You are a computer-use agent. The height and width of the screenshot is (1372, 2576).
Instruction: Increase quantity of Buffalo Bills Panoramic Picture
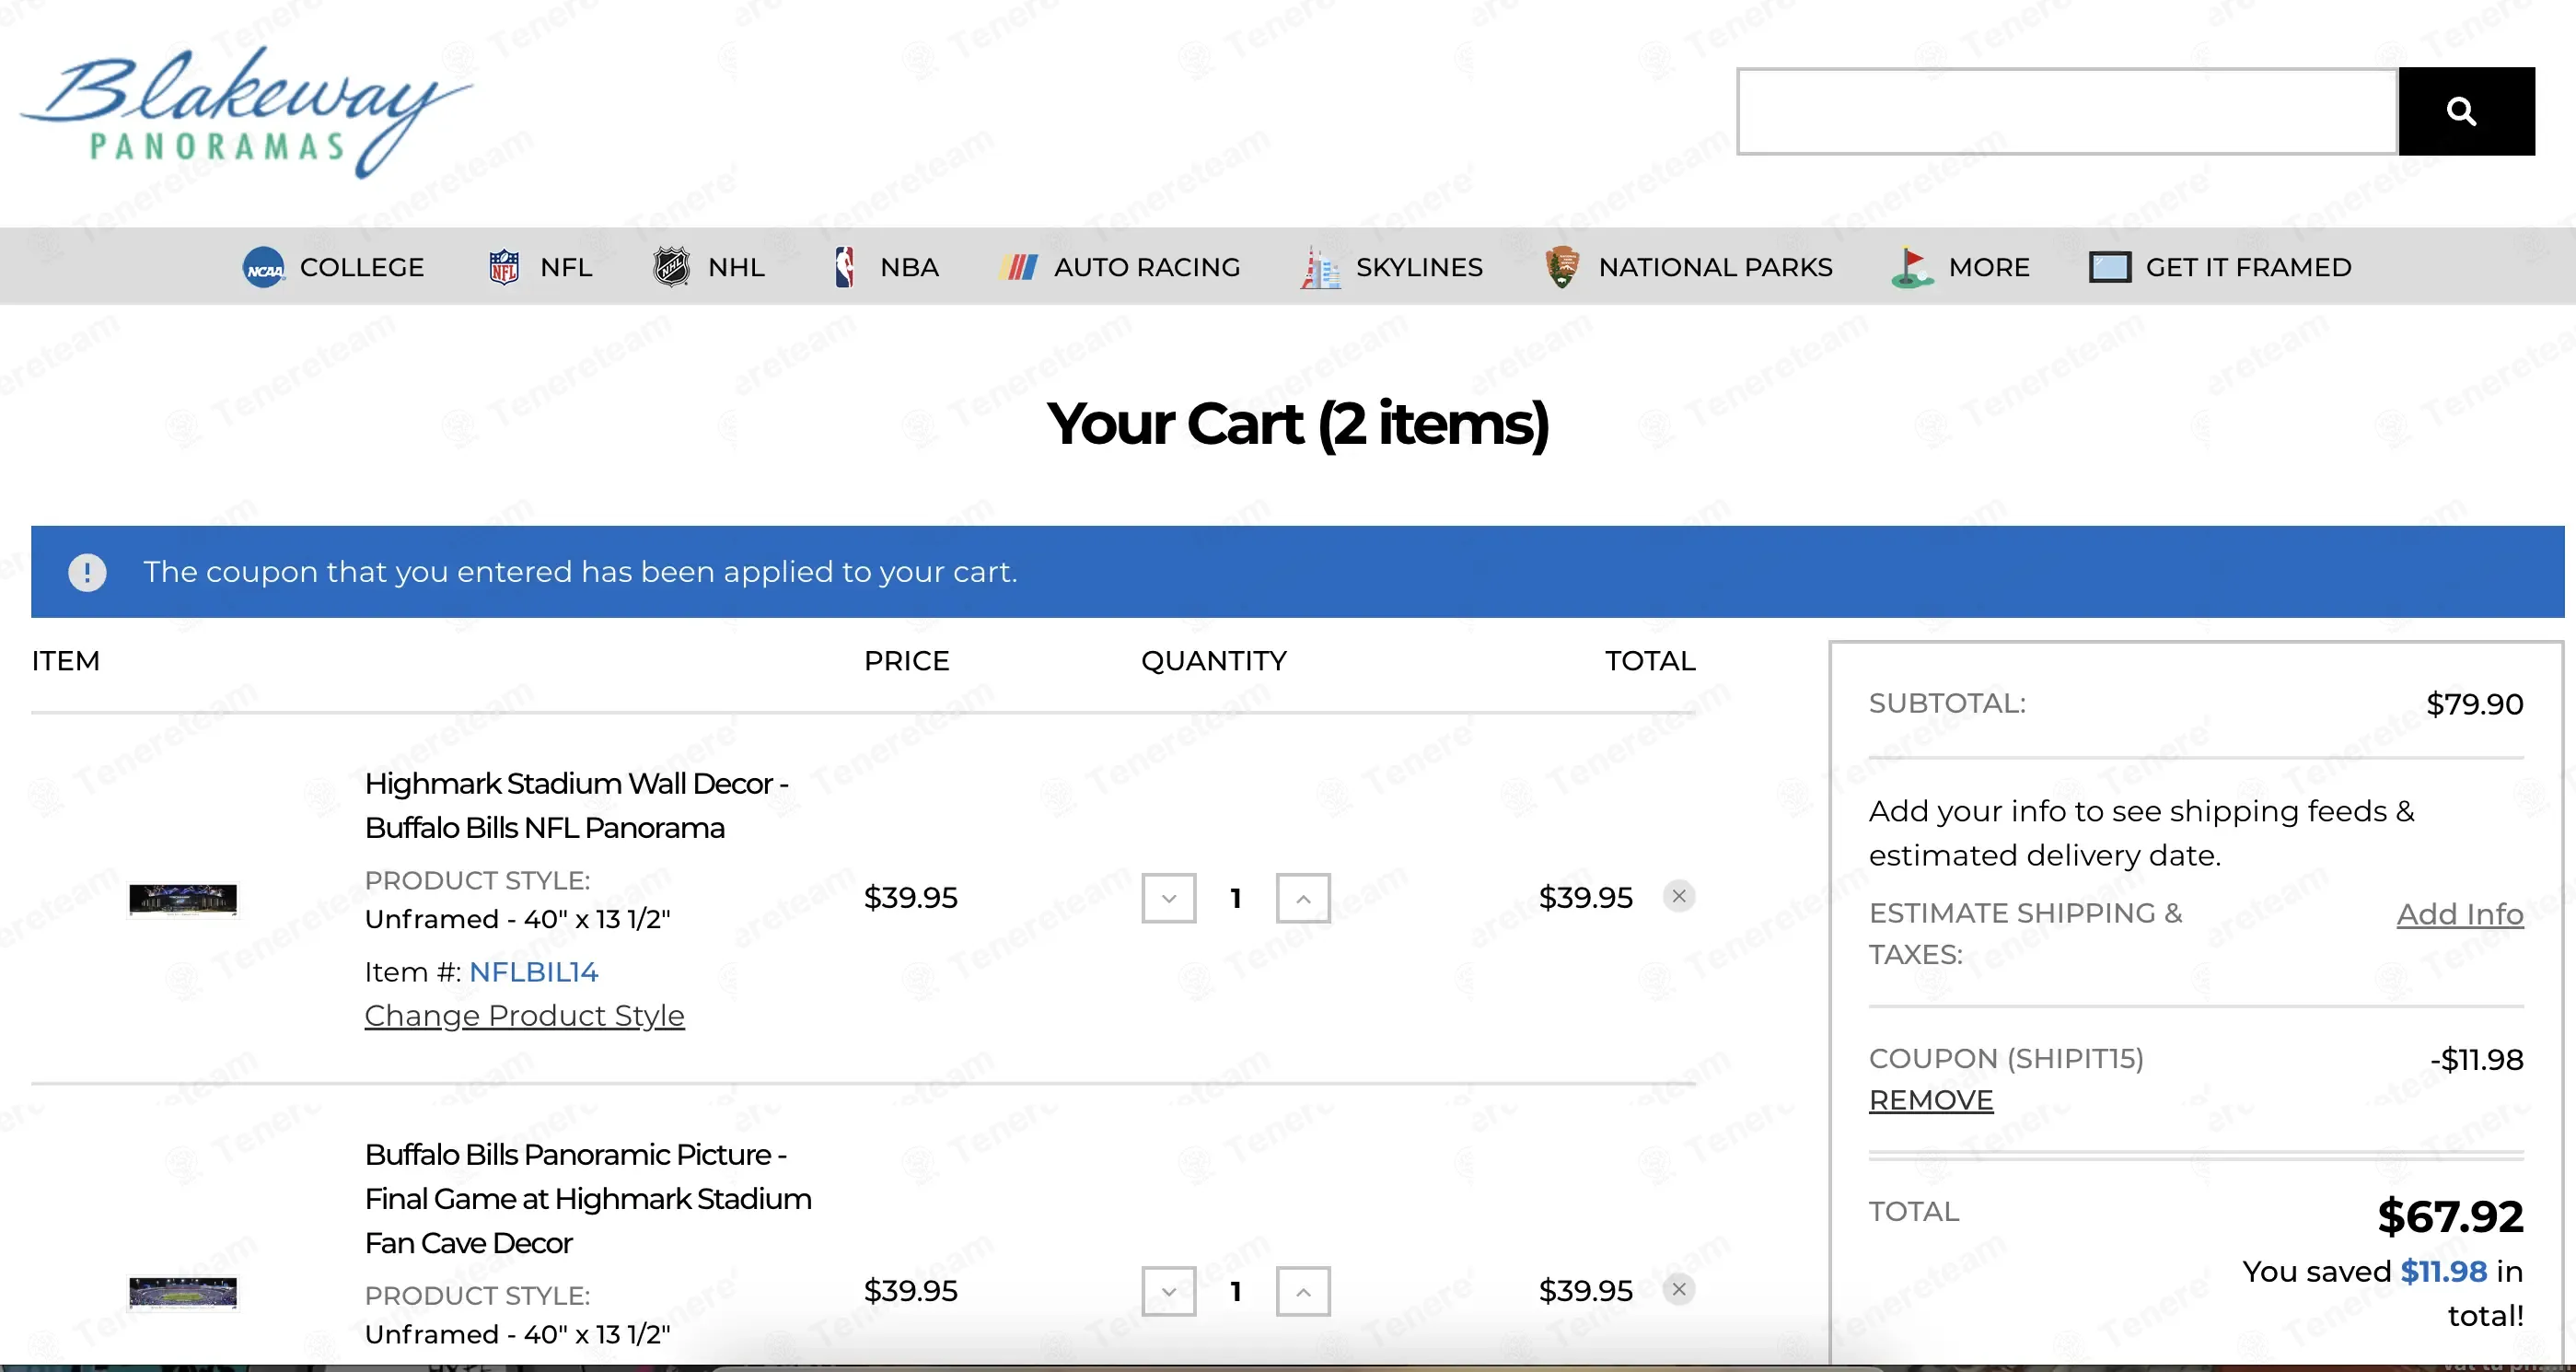[x=1303, y=1292]
